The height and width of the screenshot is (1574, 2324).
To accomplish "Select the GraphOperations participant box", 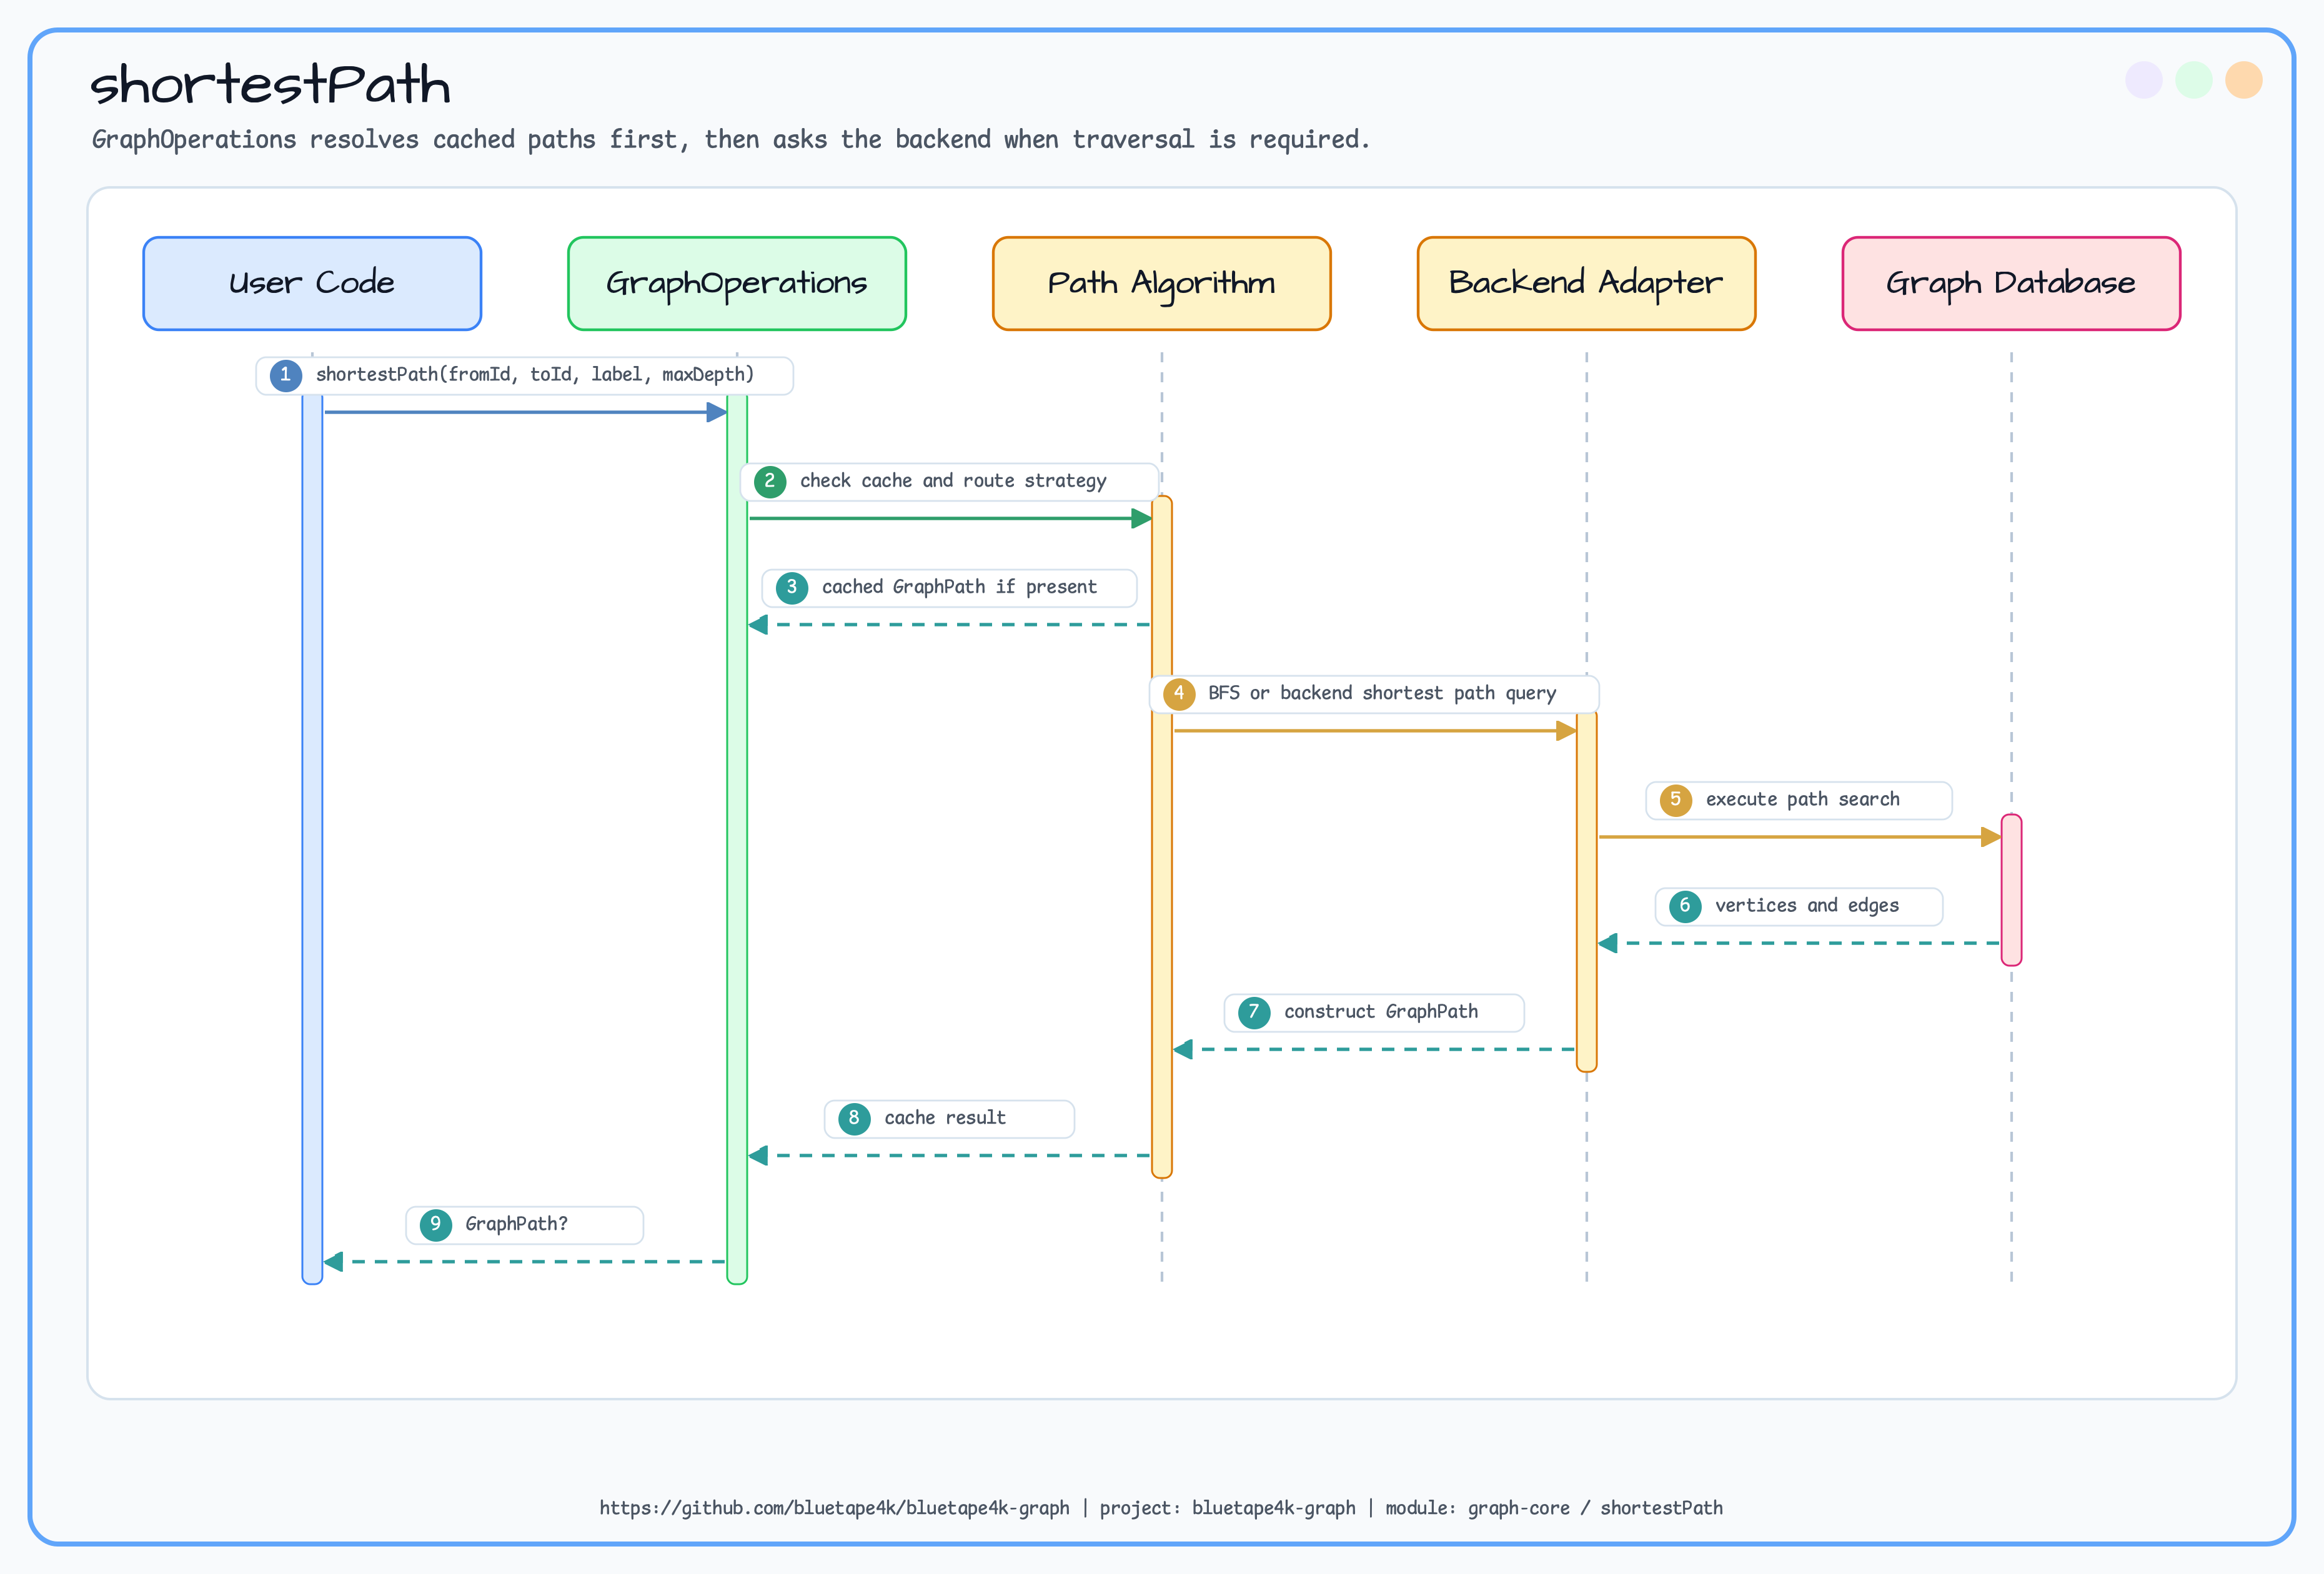I will 737,283.
